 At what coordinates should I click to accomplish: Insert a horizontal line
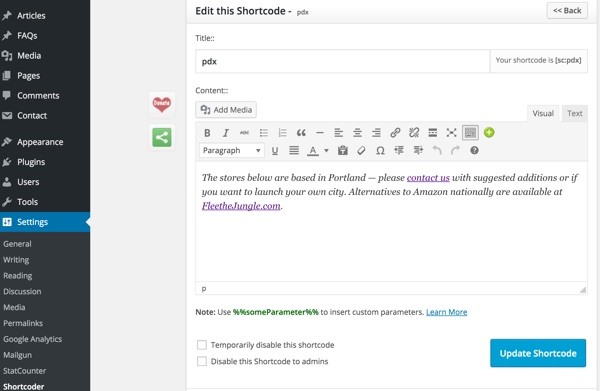(x=320, y=133)
